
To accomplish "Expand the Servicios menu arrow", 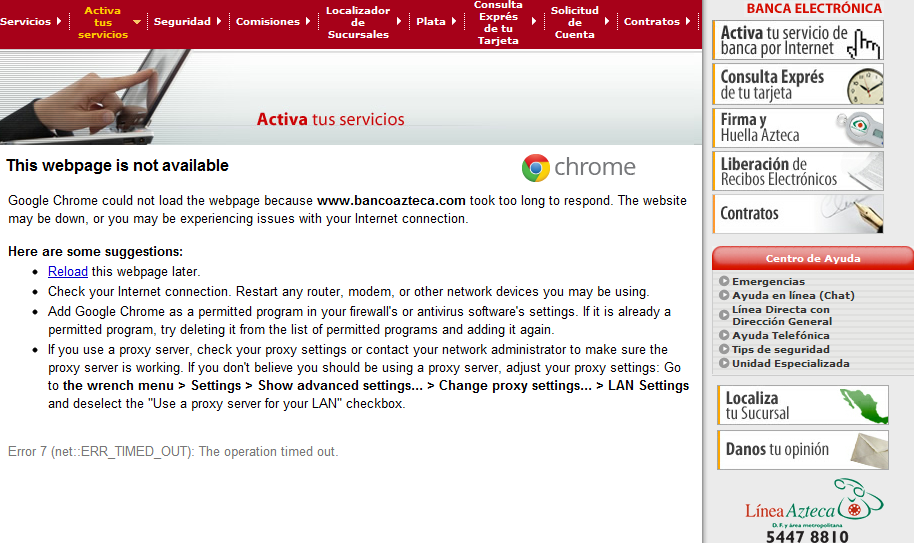I will [59, 21].
